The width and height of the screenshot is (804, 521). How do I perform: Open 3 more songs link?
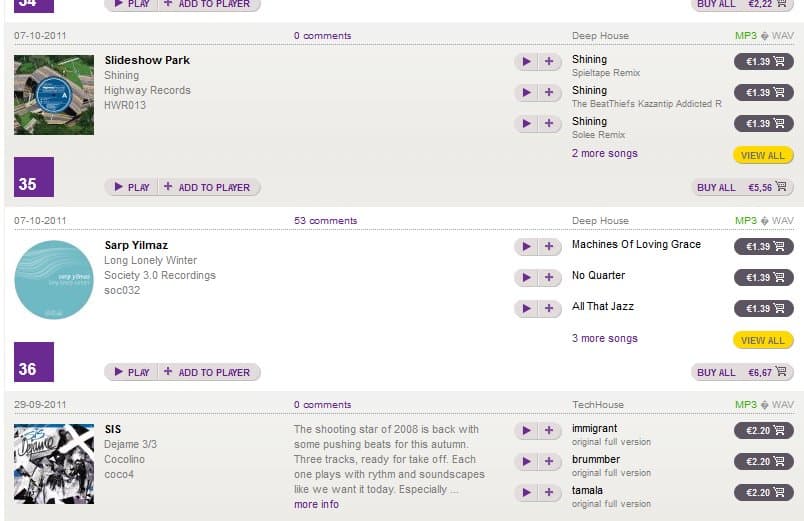605,338
